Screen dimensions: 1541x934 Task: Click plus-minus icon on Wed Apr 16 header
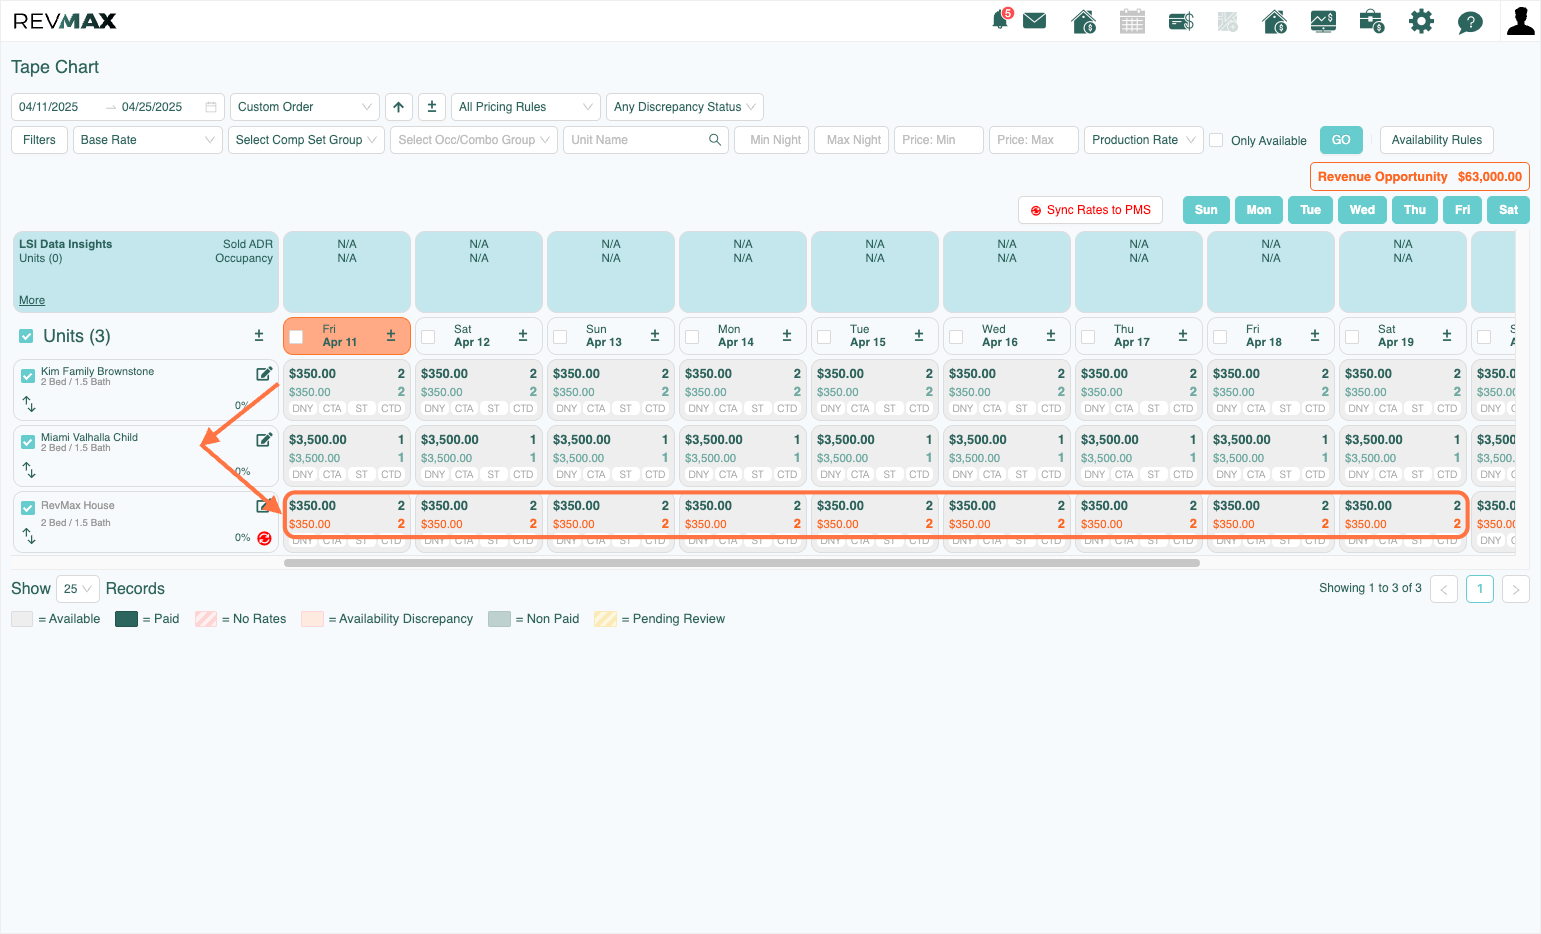coord(1051,336)
